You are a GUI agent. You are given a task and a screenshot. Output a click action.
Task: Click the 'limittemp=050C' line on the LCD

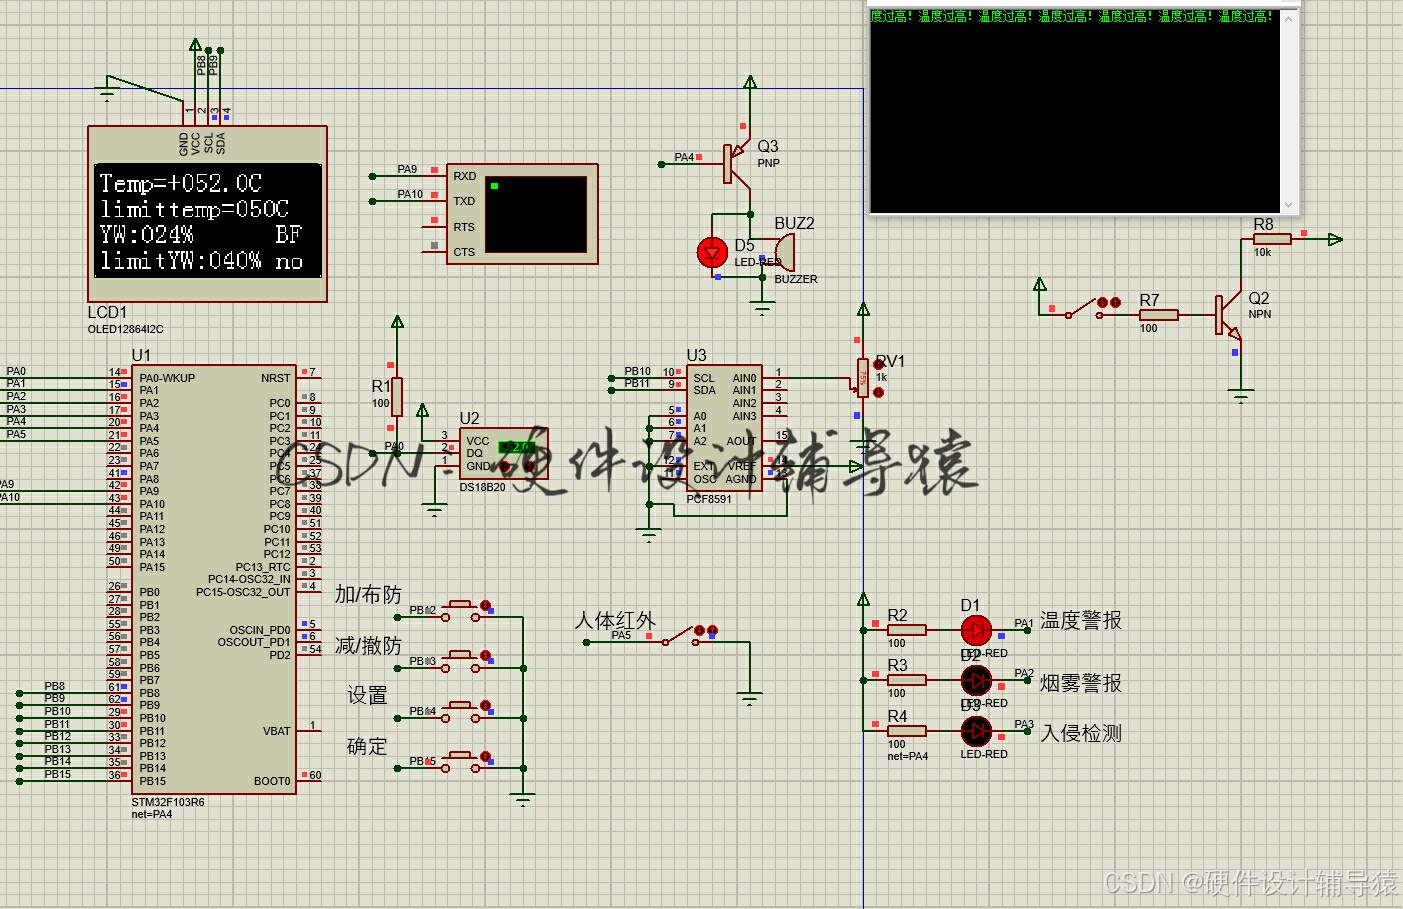(194, 209)
